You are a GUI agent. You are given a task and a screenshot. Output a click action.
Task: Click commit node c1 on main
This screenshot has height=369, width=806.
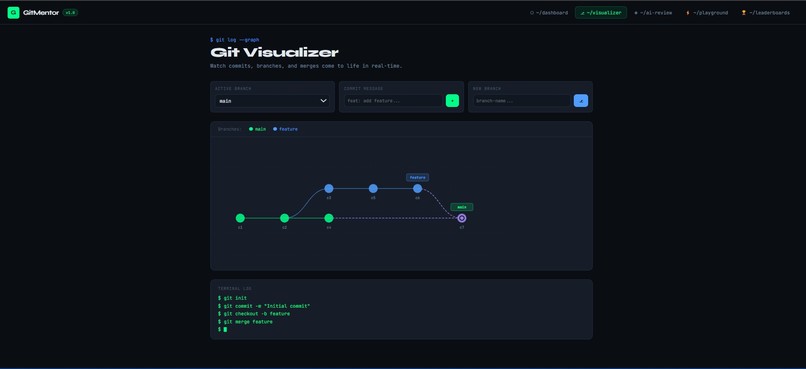(240, 218)
